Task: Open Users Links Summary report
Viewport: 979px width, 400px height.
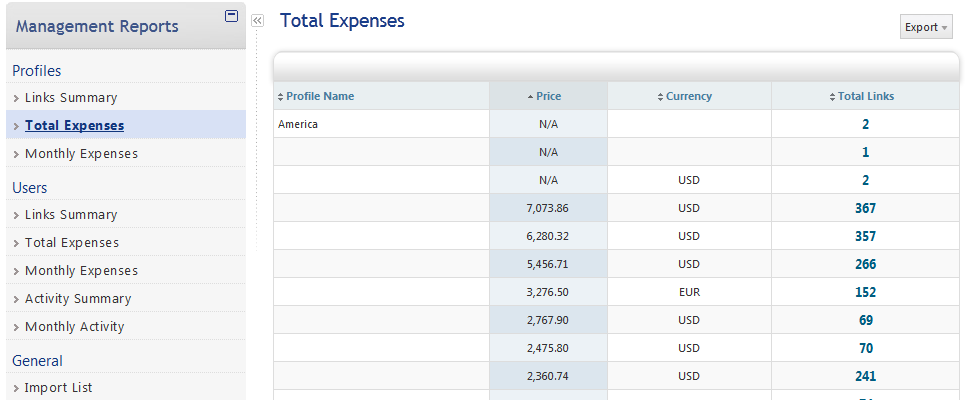Action: pyautogui.click(x=71, y=215)
